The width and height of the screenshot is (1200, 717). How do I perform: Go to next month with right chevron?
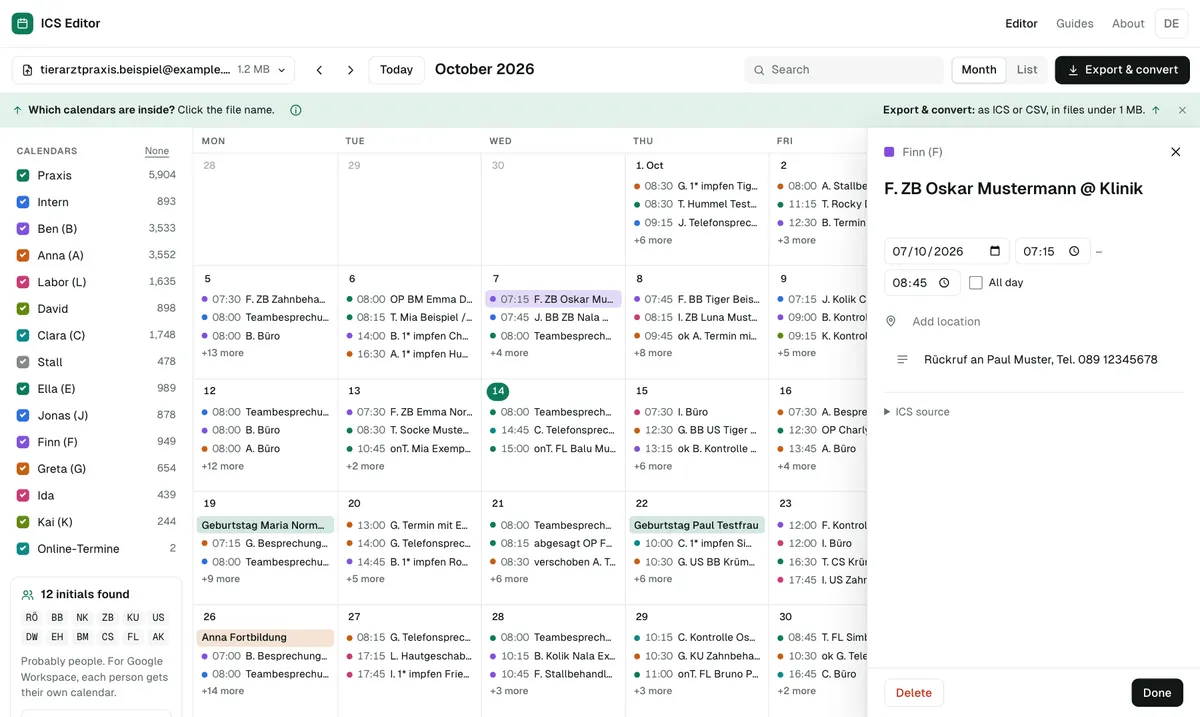[350, 70]
